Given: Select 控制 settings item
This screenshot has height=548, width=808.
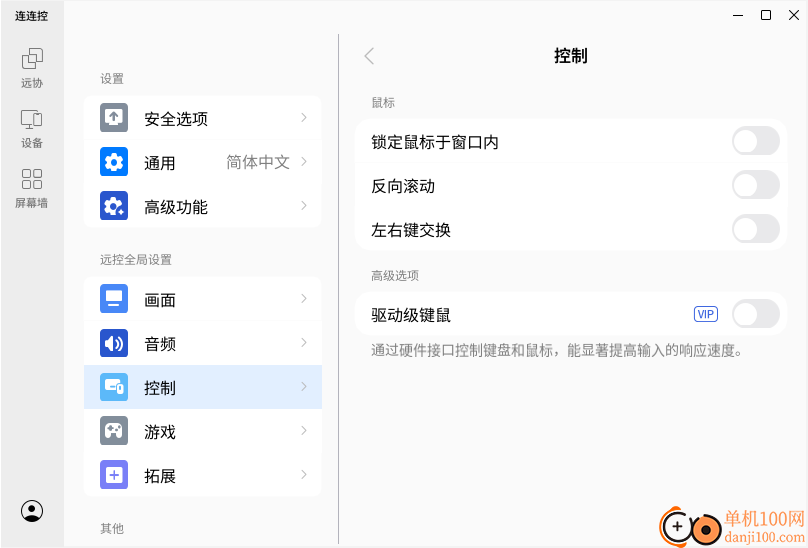Looking at the screenshot, I should (203, 387).
